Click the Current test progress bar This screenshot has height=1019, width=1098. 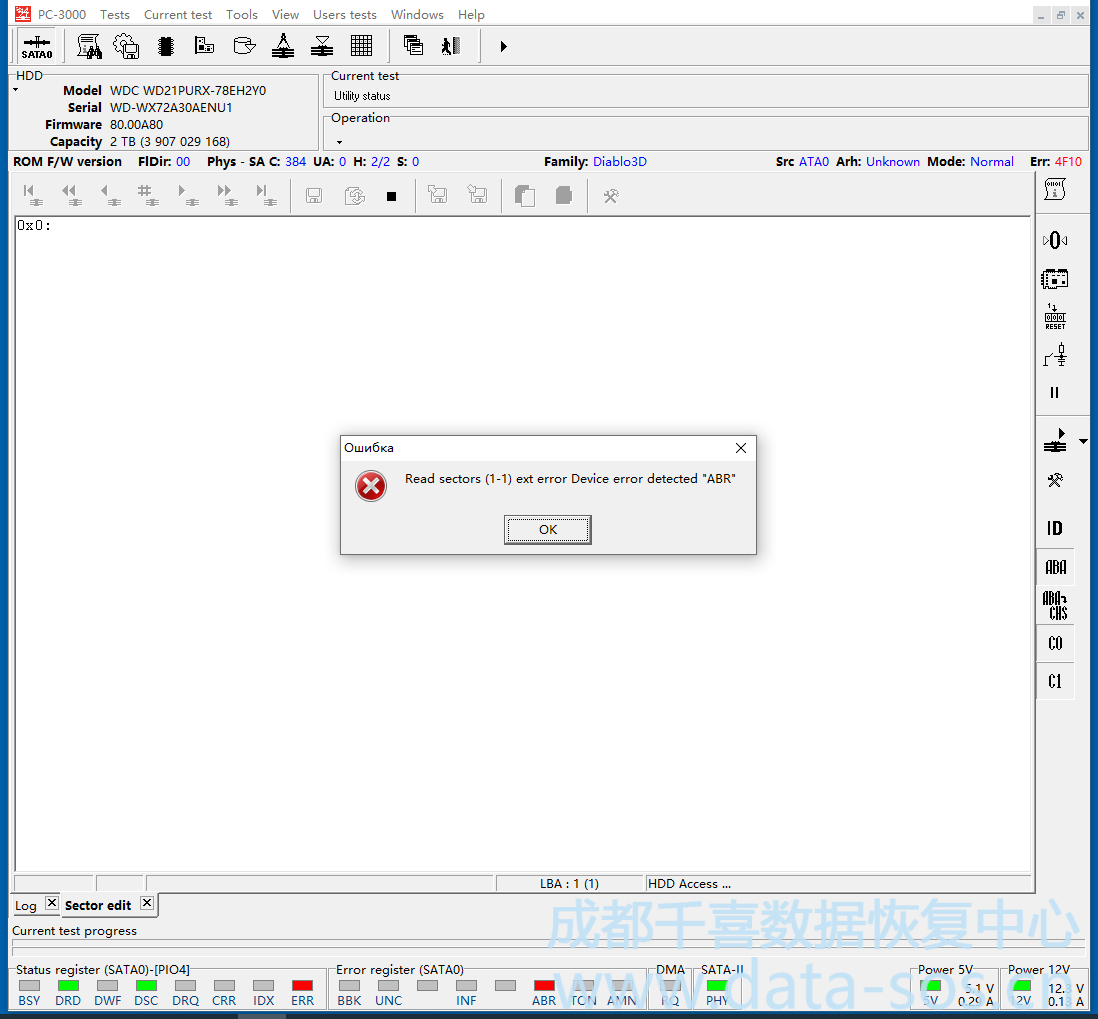tap(548, 945)
